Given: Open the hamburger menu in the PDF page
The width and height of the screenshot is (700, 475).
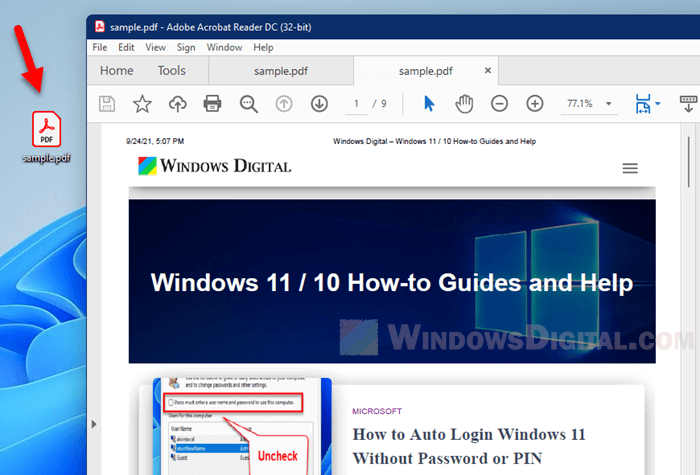Looking at the screenshot, I should (x=630, y=168).
